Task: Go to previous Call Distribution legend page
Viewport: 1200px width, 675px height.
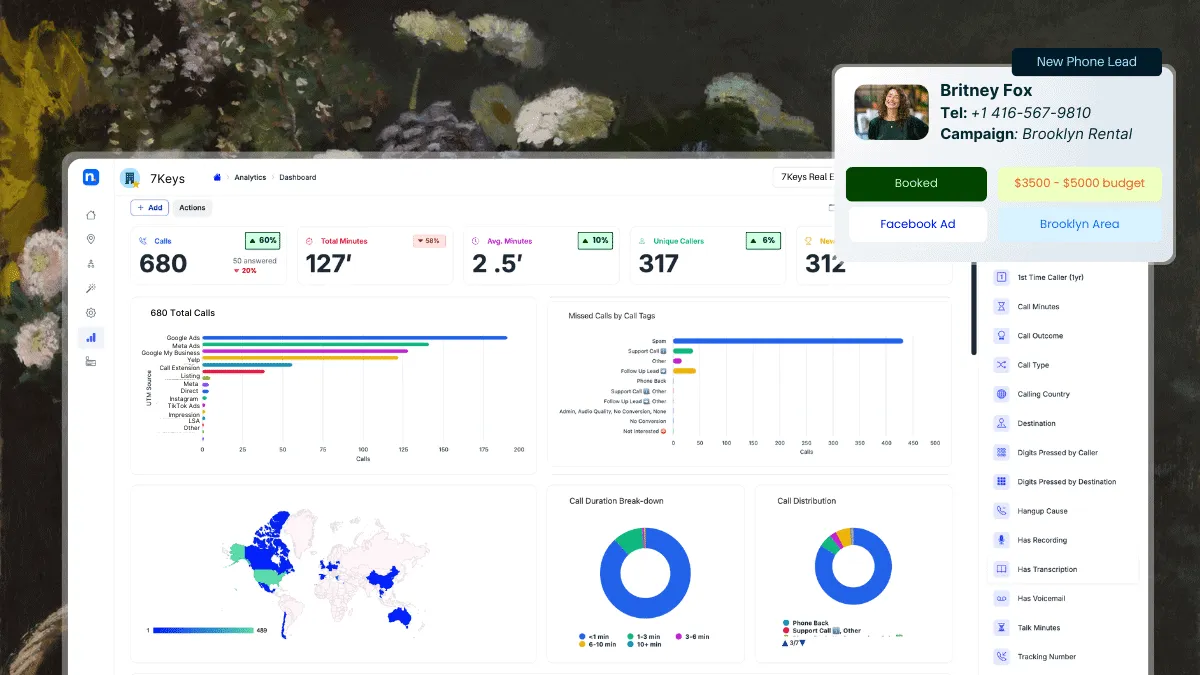Action: tap(785, 643)
